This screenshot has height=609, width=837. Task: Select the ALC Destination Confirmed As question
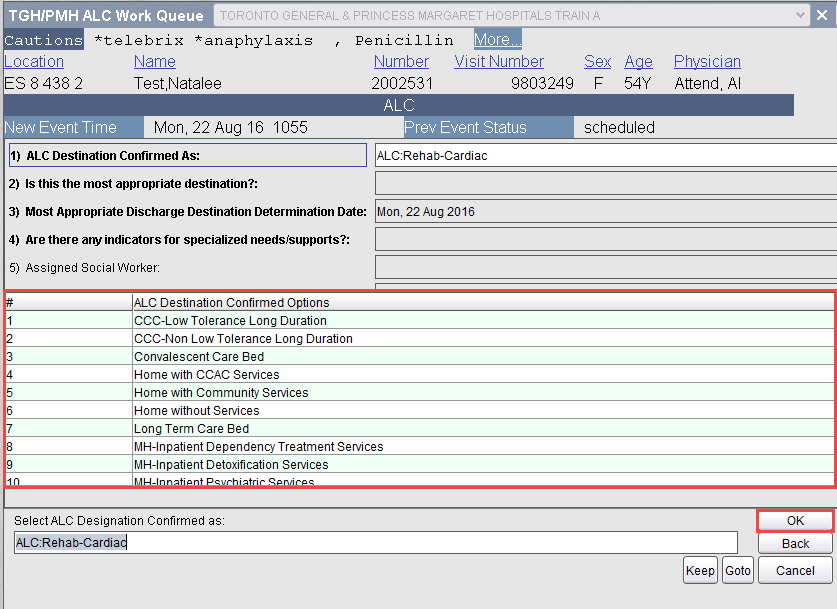tap(188, 155)
